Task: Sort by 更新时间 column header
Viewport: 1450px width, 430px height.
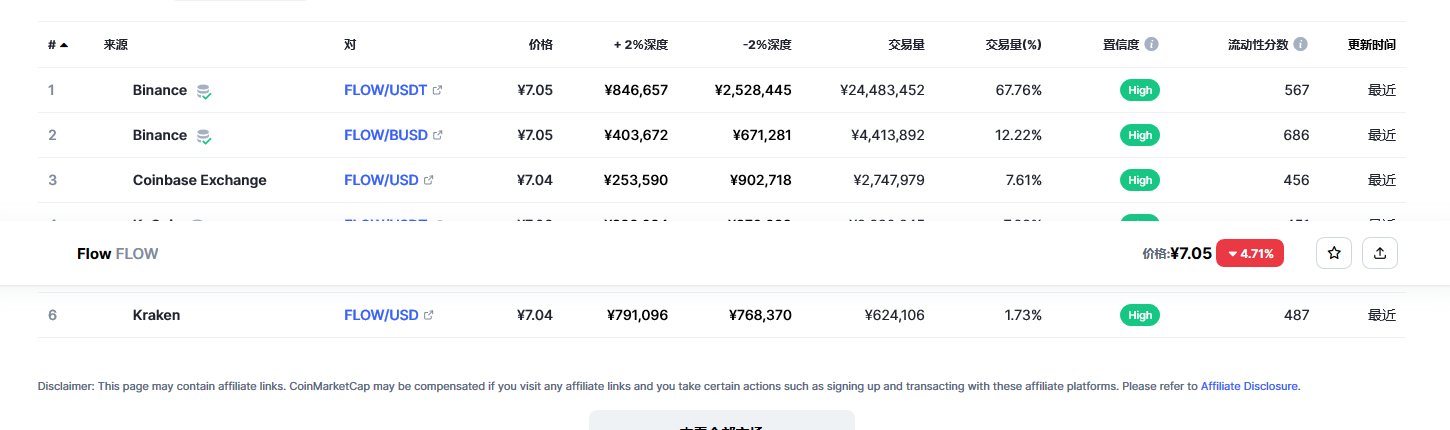Action: pos(1372,45)
